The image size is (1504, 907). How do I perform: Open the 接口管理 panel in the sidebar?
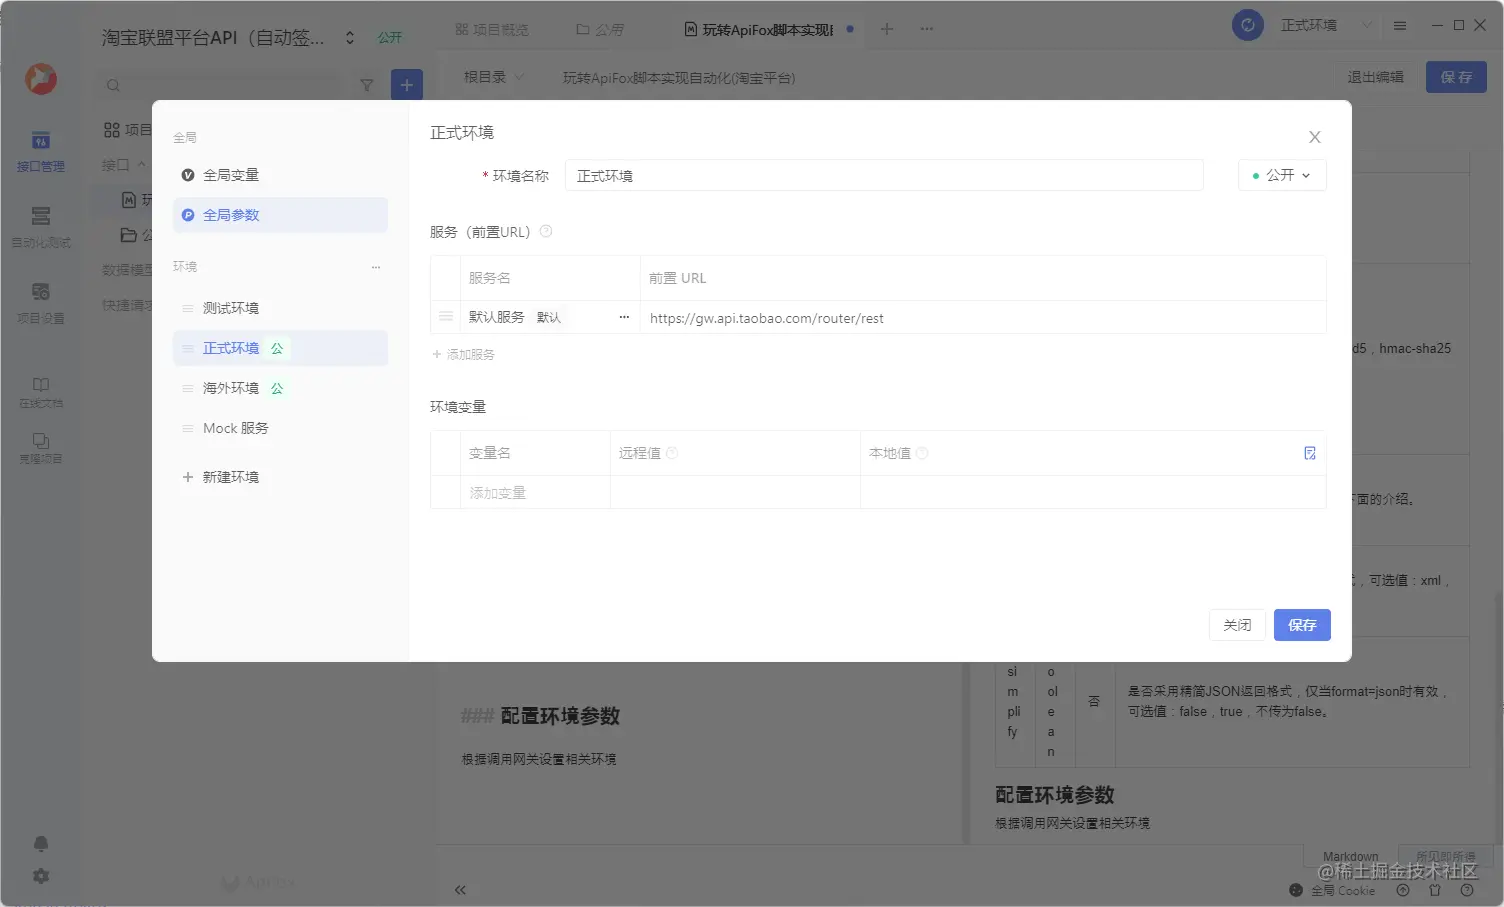pos(40,152)
